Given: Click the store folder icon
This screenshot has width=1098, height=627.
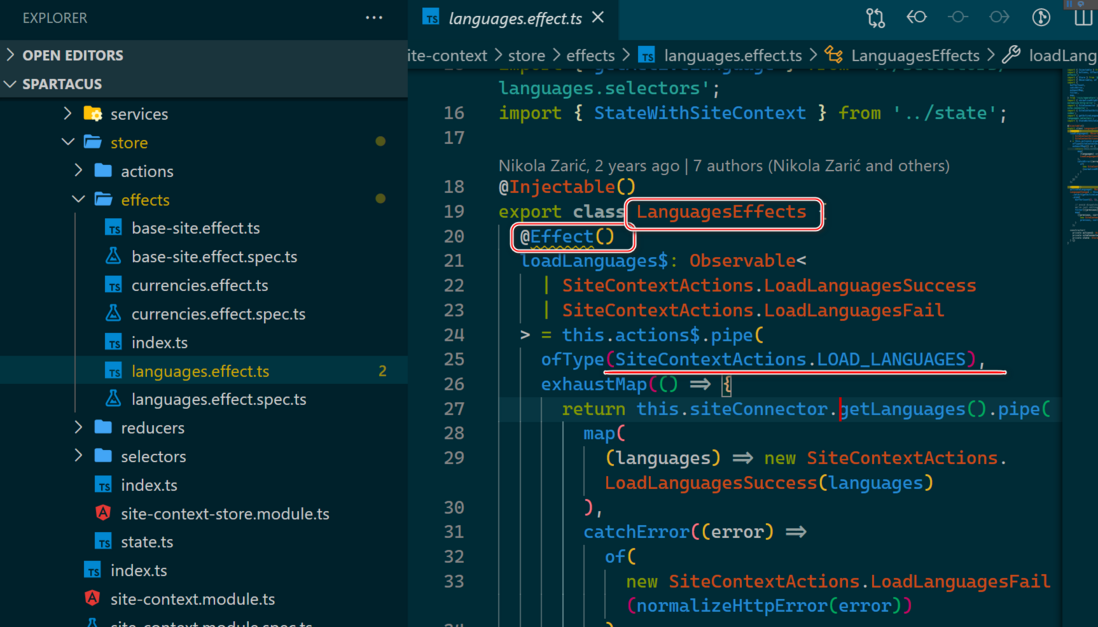Looking at the screenshot, I should (92, 142).
